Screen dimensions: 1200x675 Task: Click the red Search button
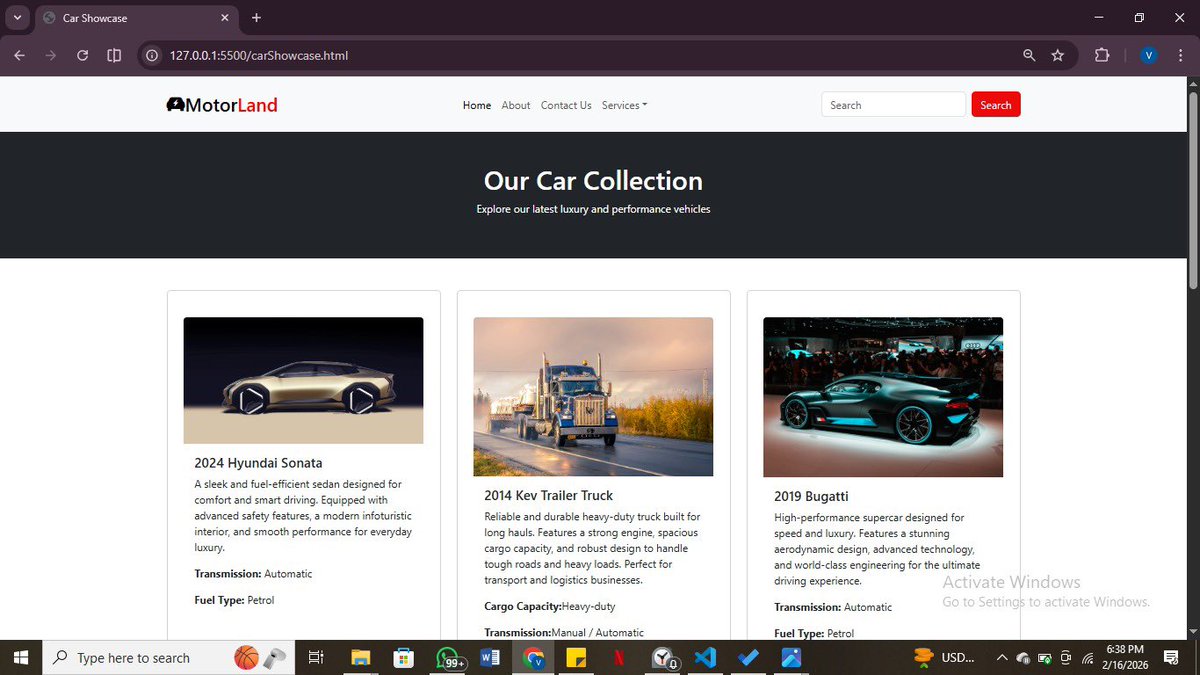[996, 105]
